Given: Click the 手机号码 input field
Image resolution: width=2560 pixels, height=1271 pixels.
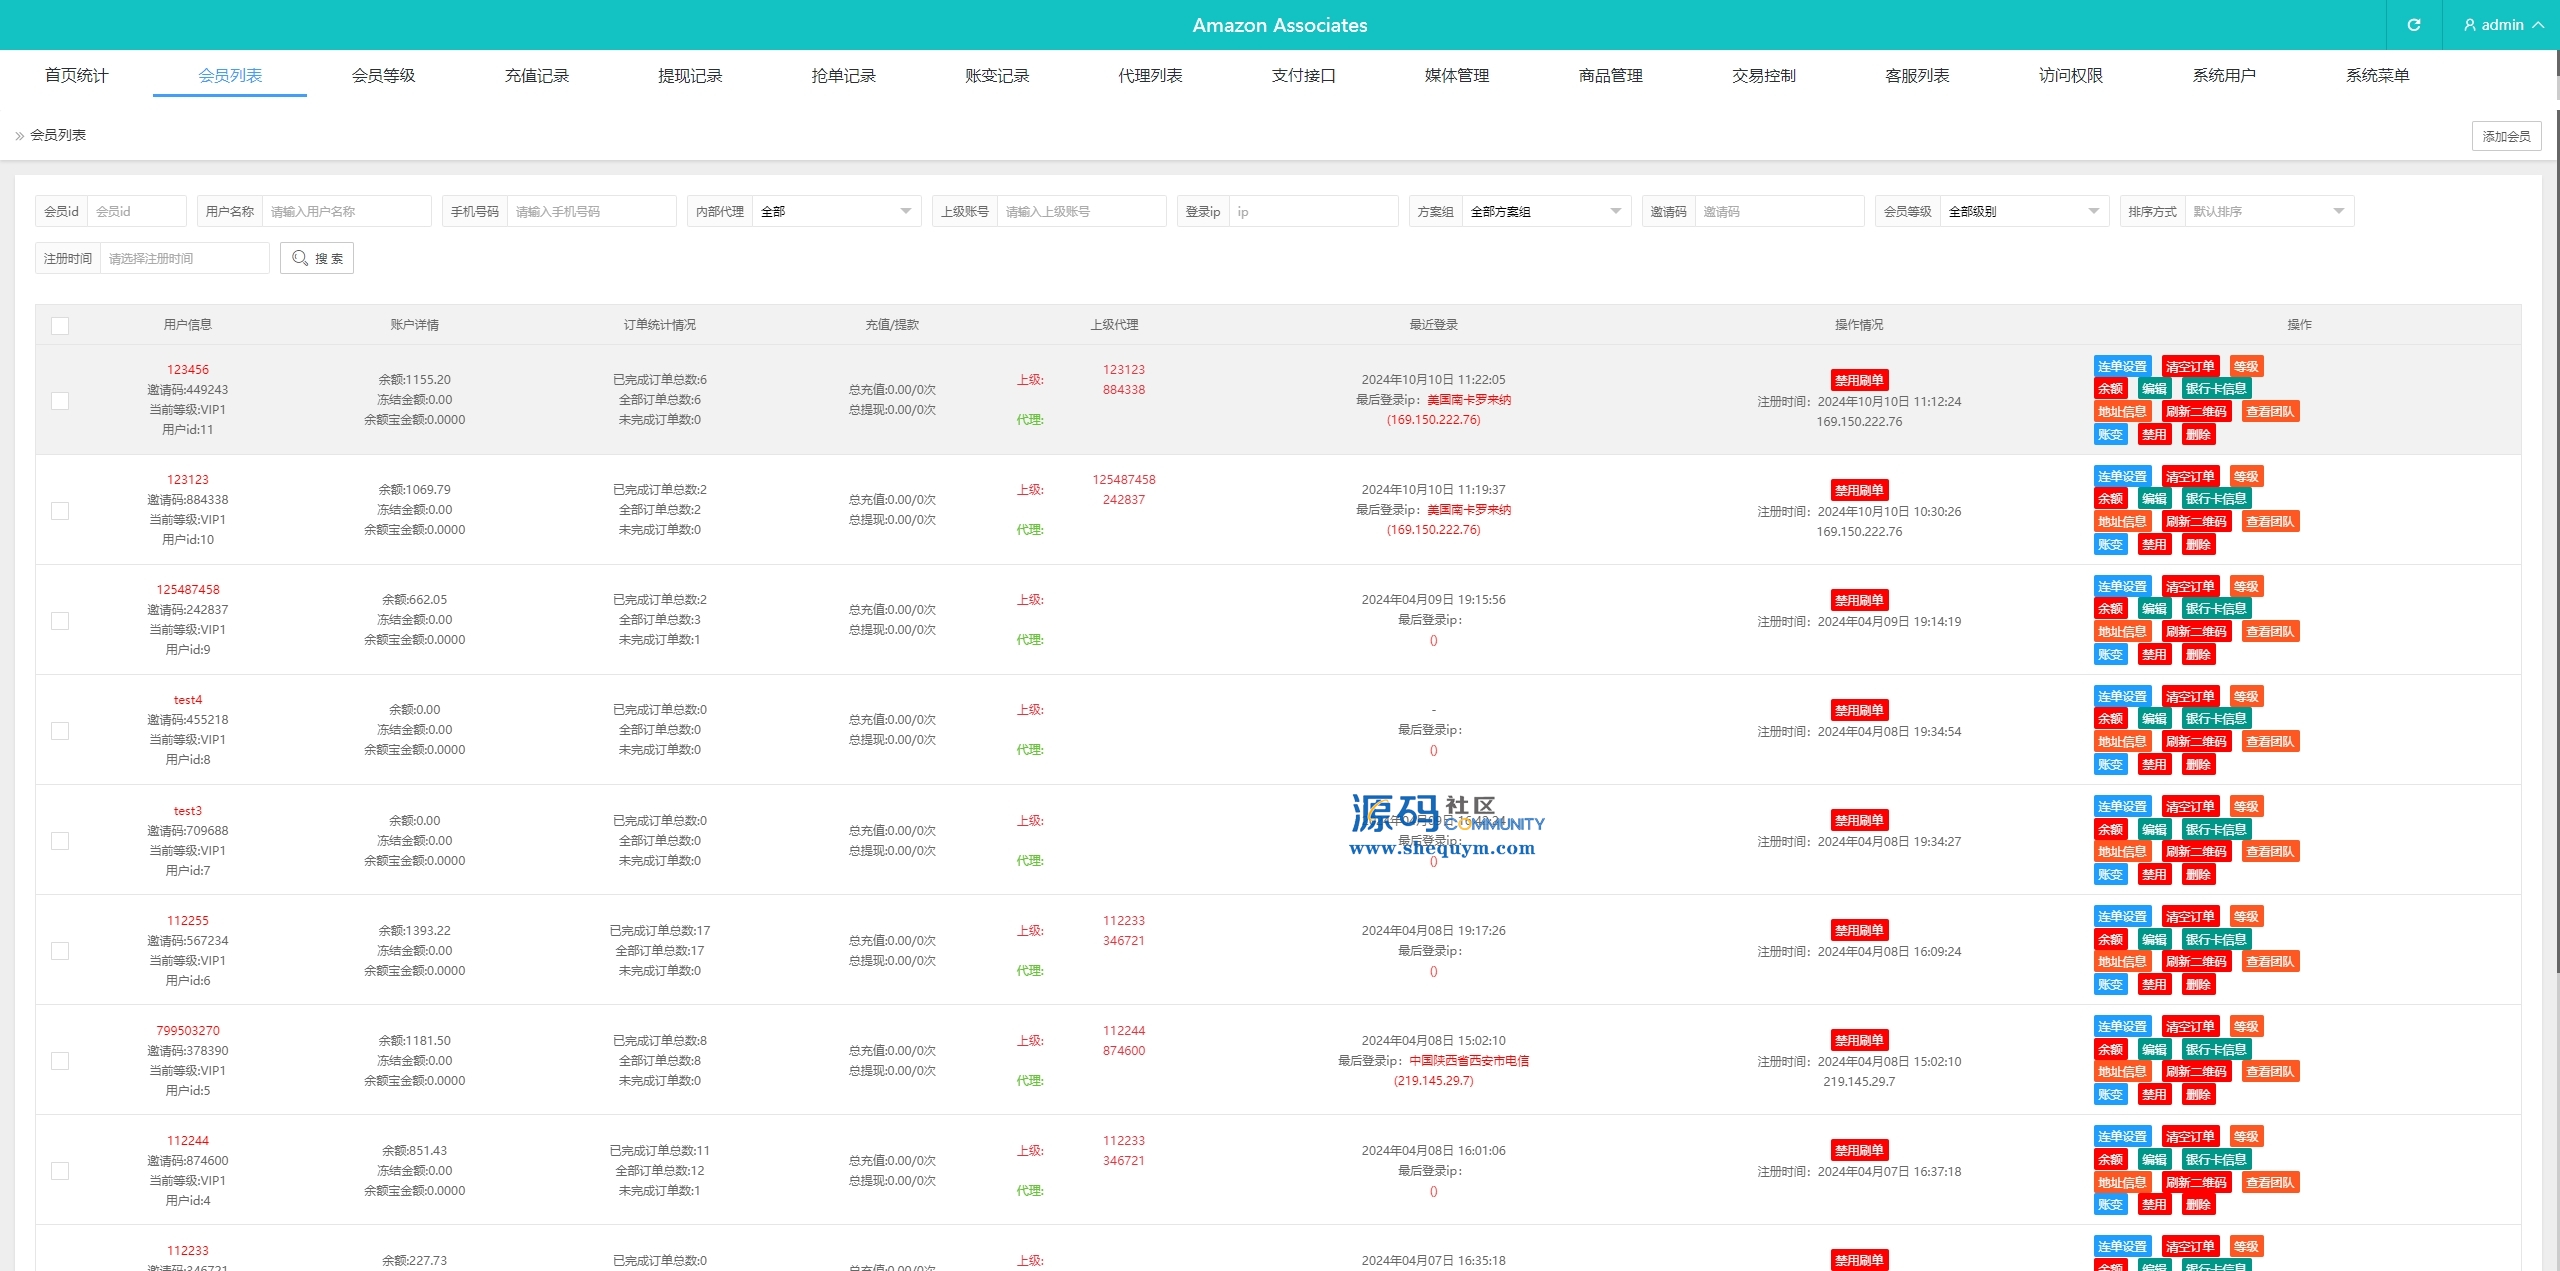Looking at the screenshot, I should coord(590,211).
